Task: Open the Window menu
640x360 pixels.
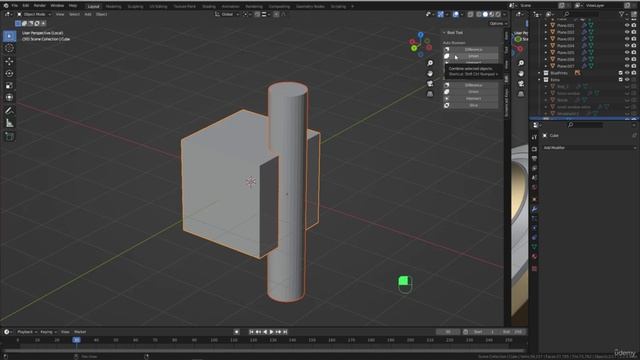Action: click(57, 6)
